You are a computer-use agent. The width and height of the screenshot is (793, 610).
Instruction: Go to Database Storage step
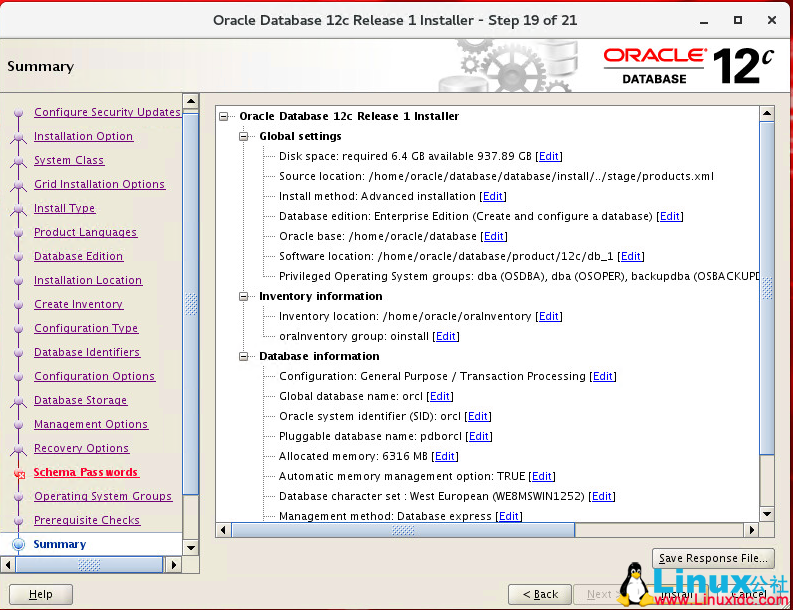[x=80, y=401]
